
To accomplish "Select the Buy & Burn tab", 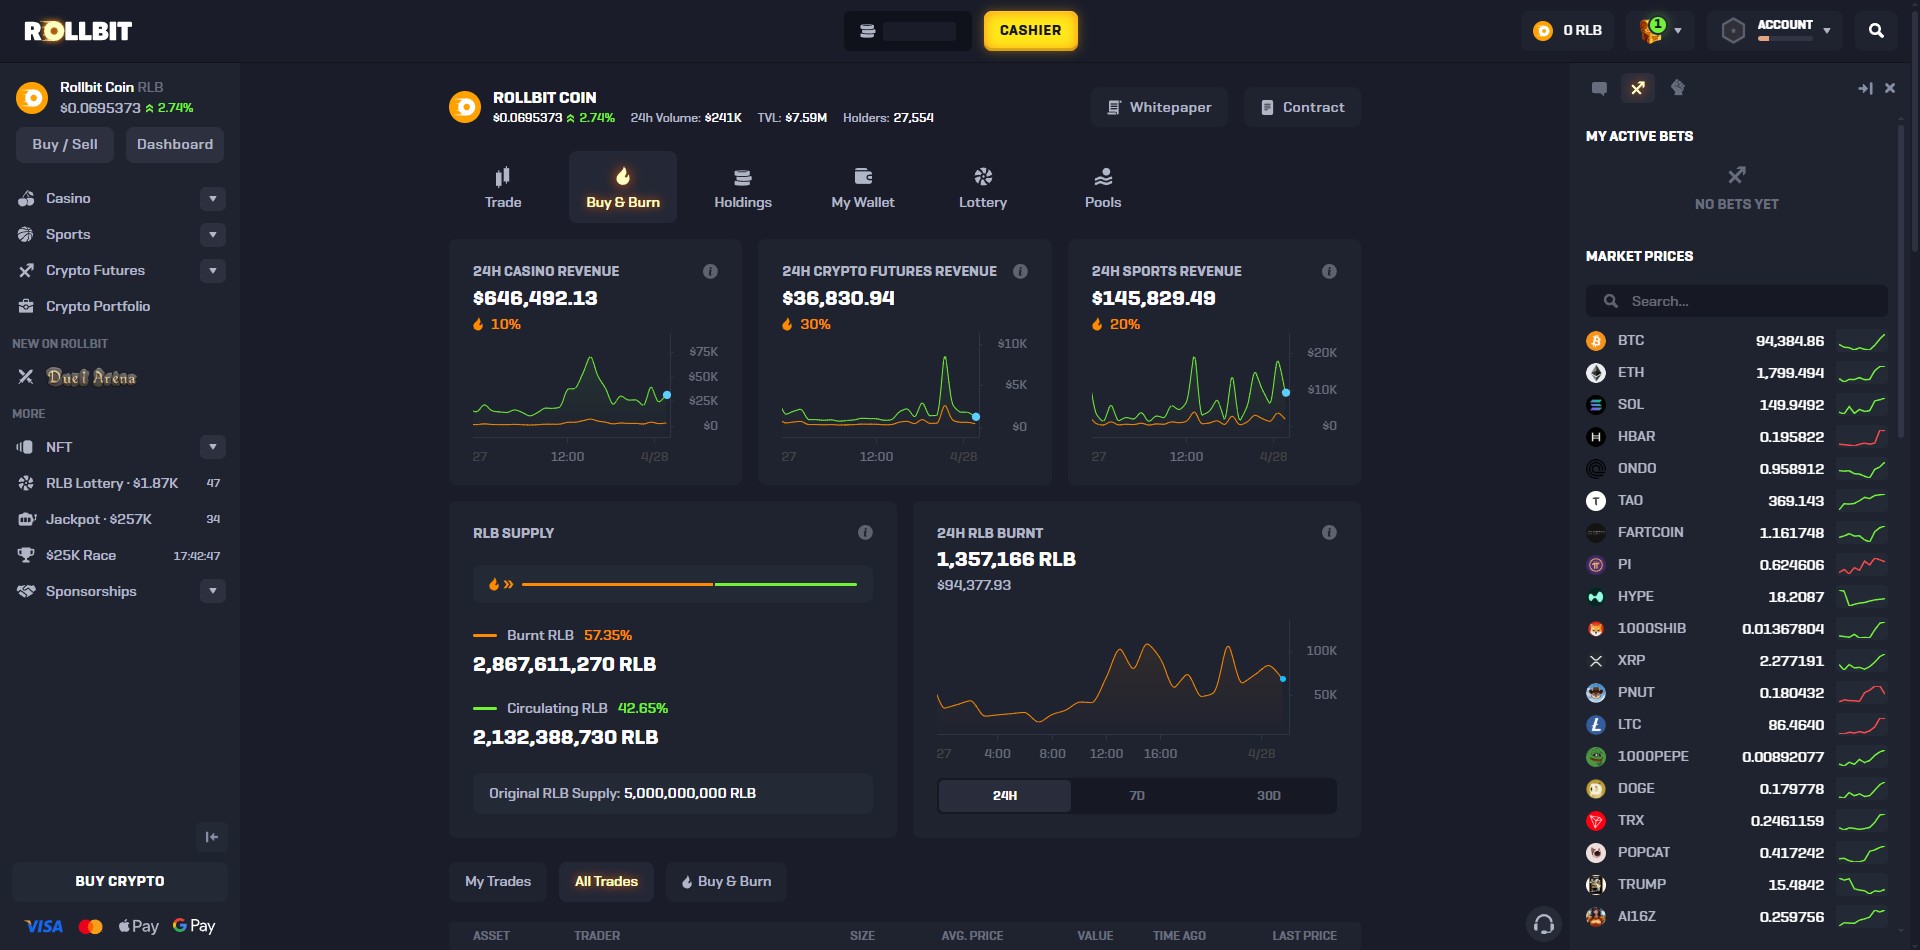I will click(623, 187).
